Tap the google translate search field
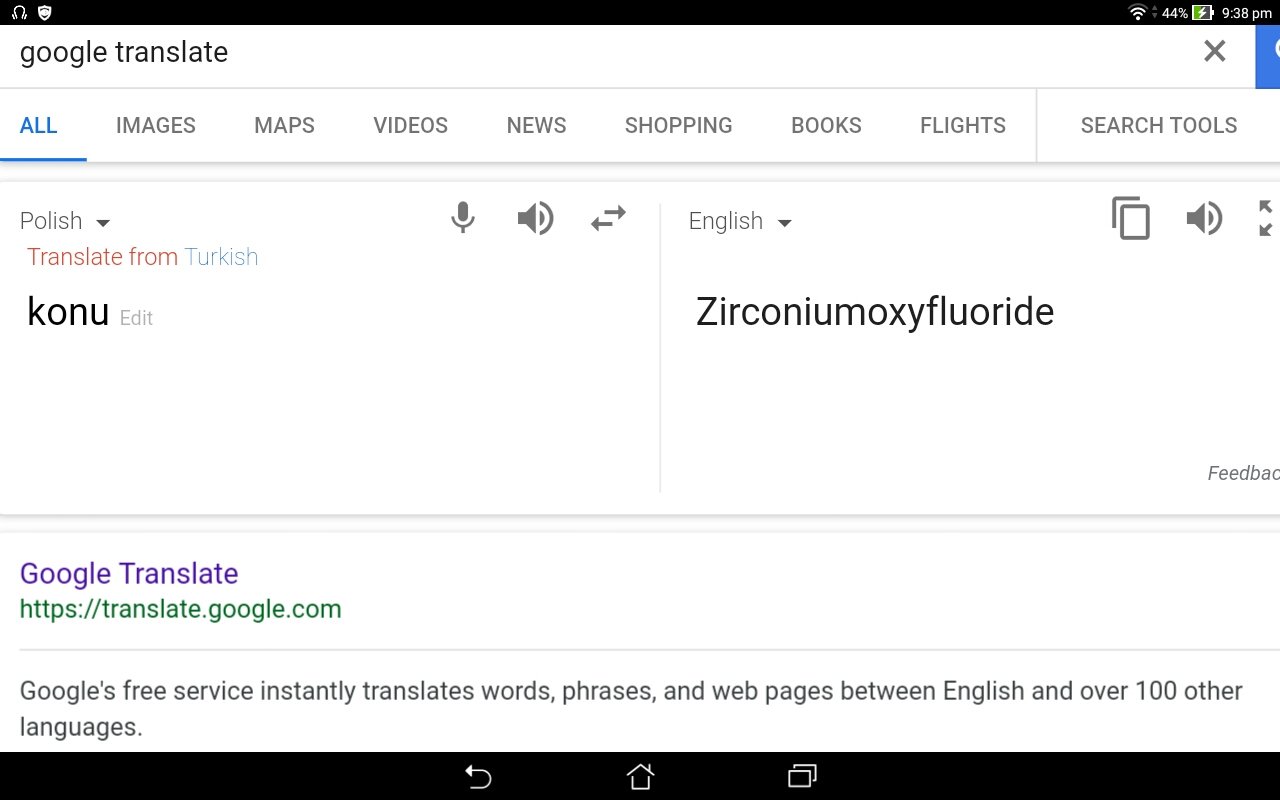Viewport: 1280px width, 800px height. tap(600, 52)
